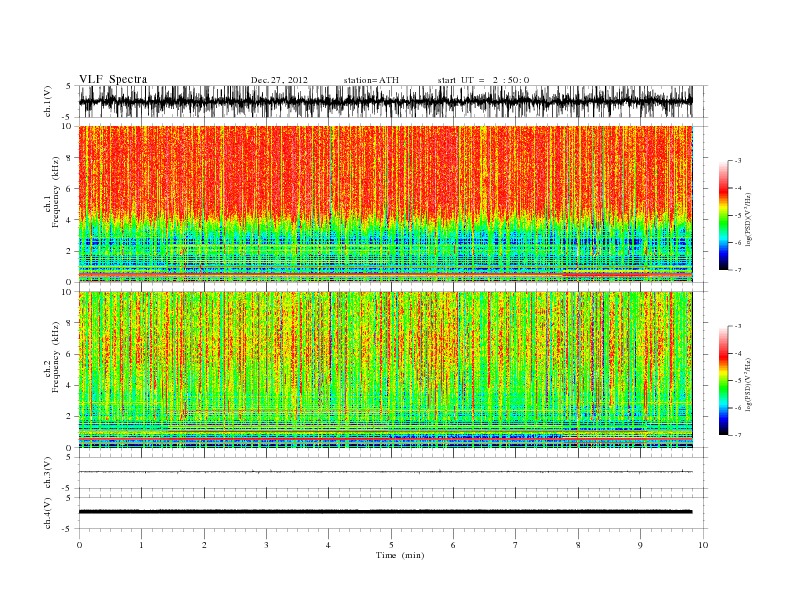
Task: Click the time axis tick label "6"
Action: pos(454,545)
